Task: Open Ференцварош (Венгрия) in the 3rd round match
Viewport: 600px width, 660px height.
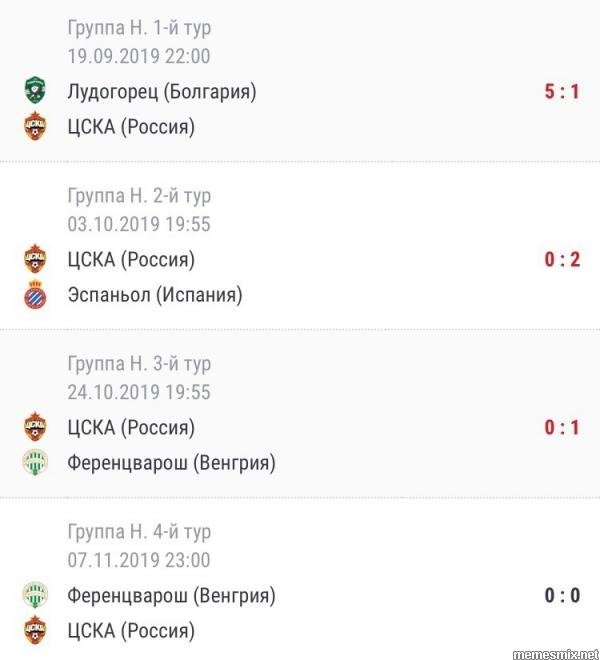Action: (x=171, y=463)
